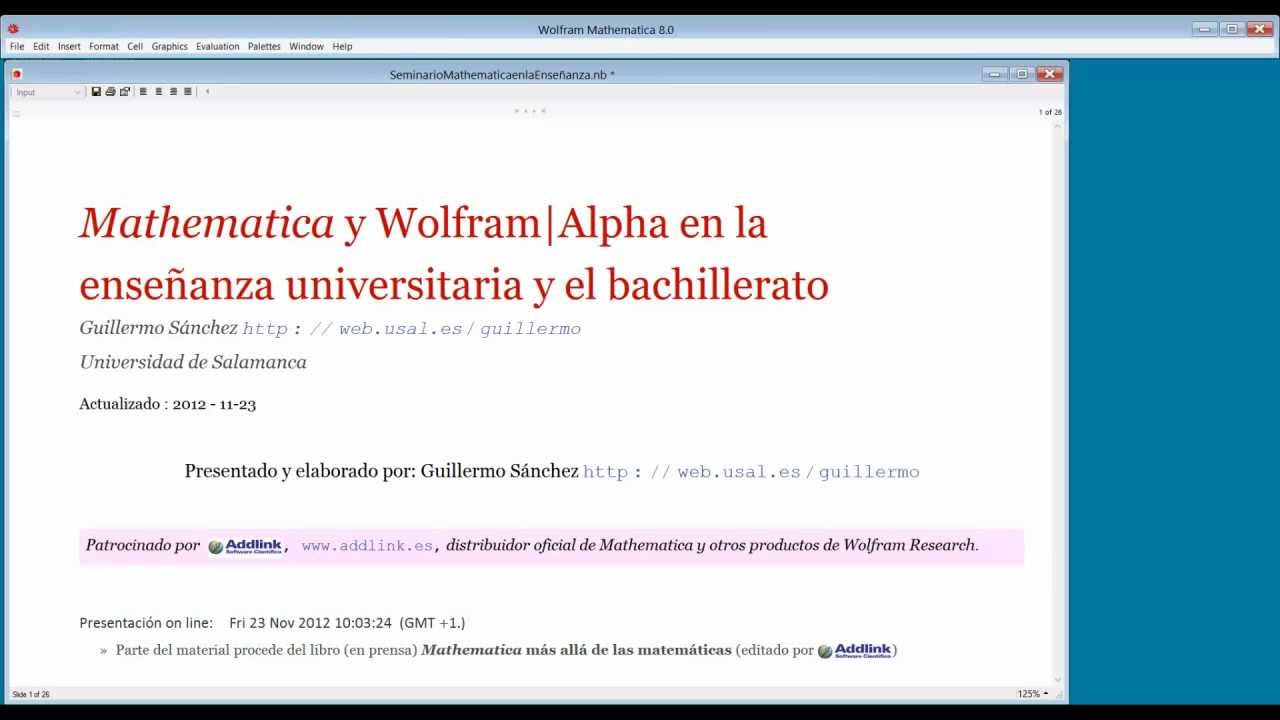Close the notebook window
1280x720 pixels.
click(x=1049, y=74)
